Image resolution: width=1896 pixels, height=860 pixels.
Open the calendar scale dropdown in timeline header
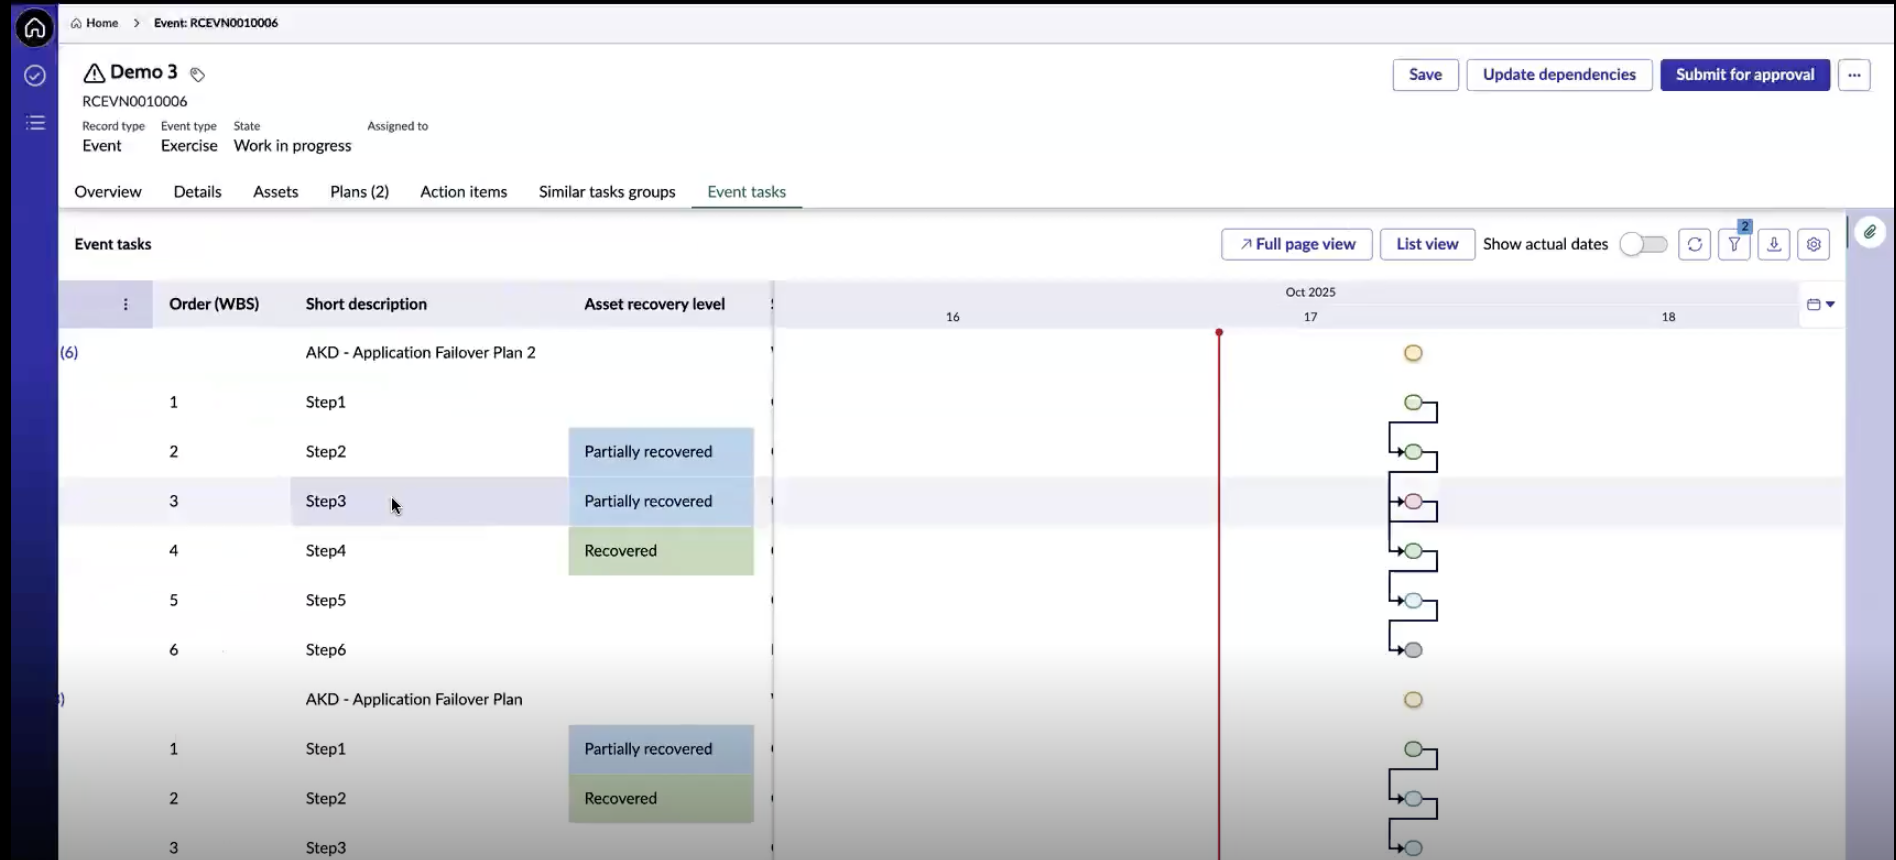click(1821, 304)
